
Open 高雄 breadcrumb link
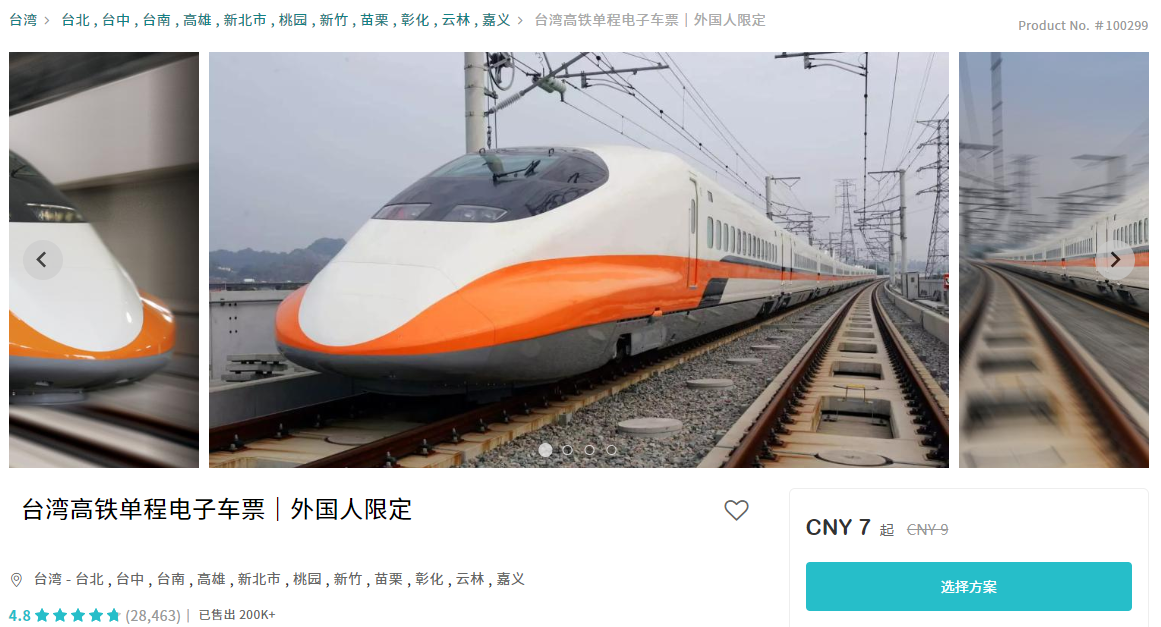pyautogui.click(x=196, y=20)
